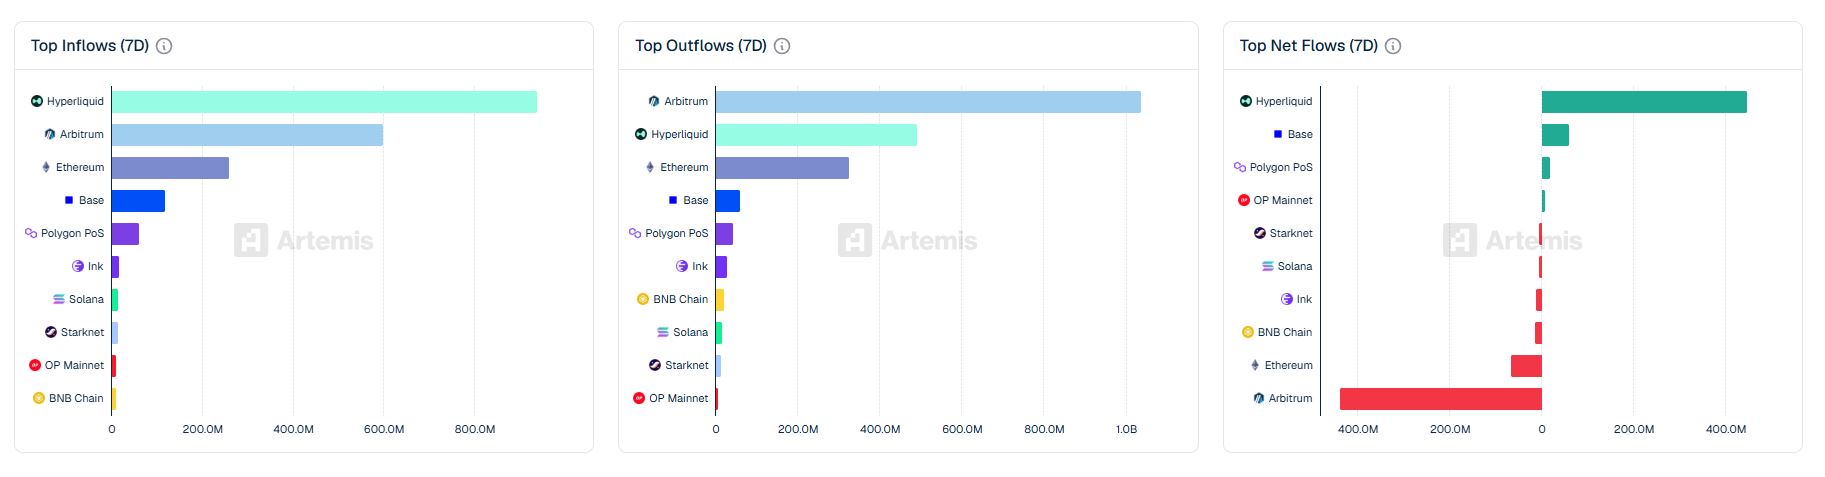Click the Starknet logo in Top Inflows chart
The image size is (1825, 477).
[51, 332]
